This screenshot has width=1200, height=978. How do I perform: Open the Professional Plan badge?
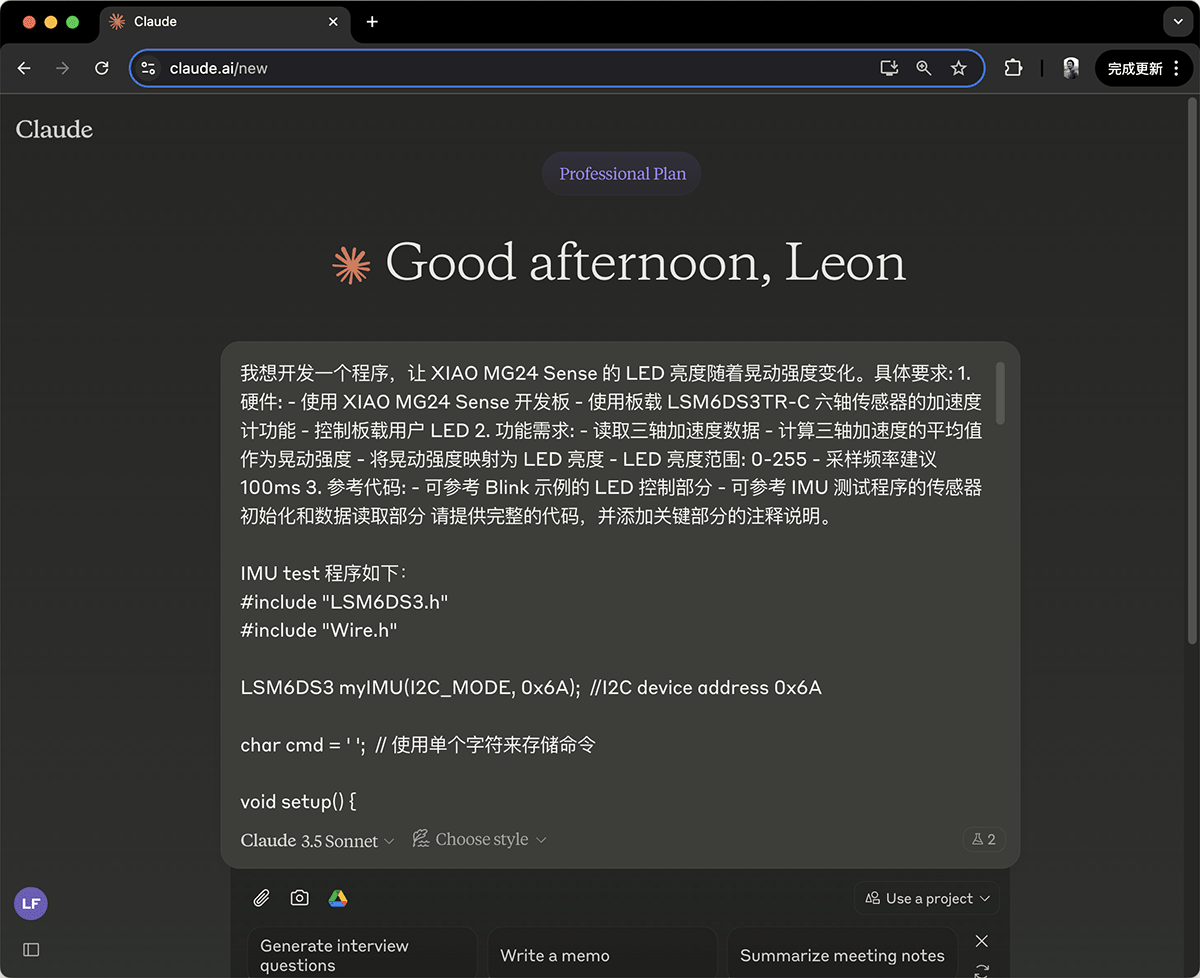[622, 174]
